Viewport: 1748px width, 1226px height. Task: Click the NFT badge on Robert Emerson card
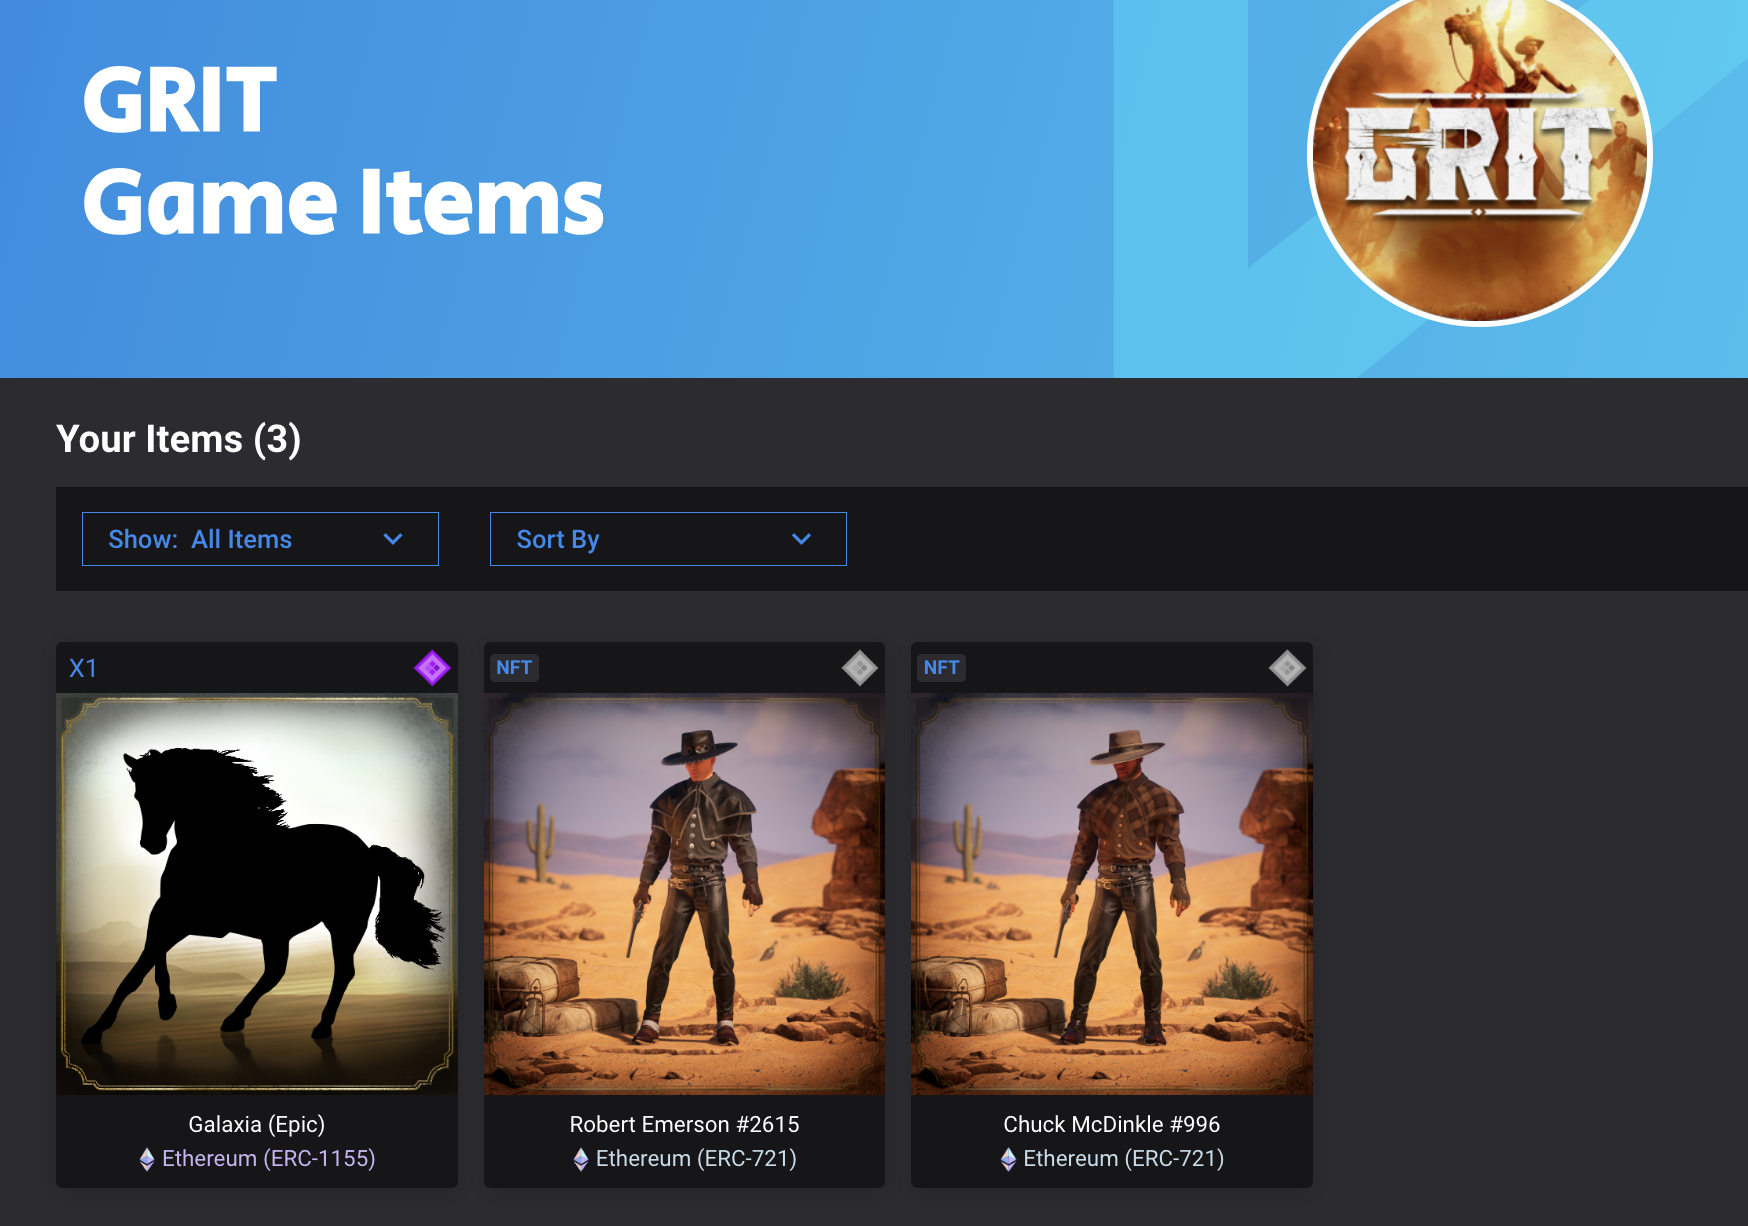click(514, 668)
